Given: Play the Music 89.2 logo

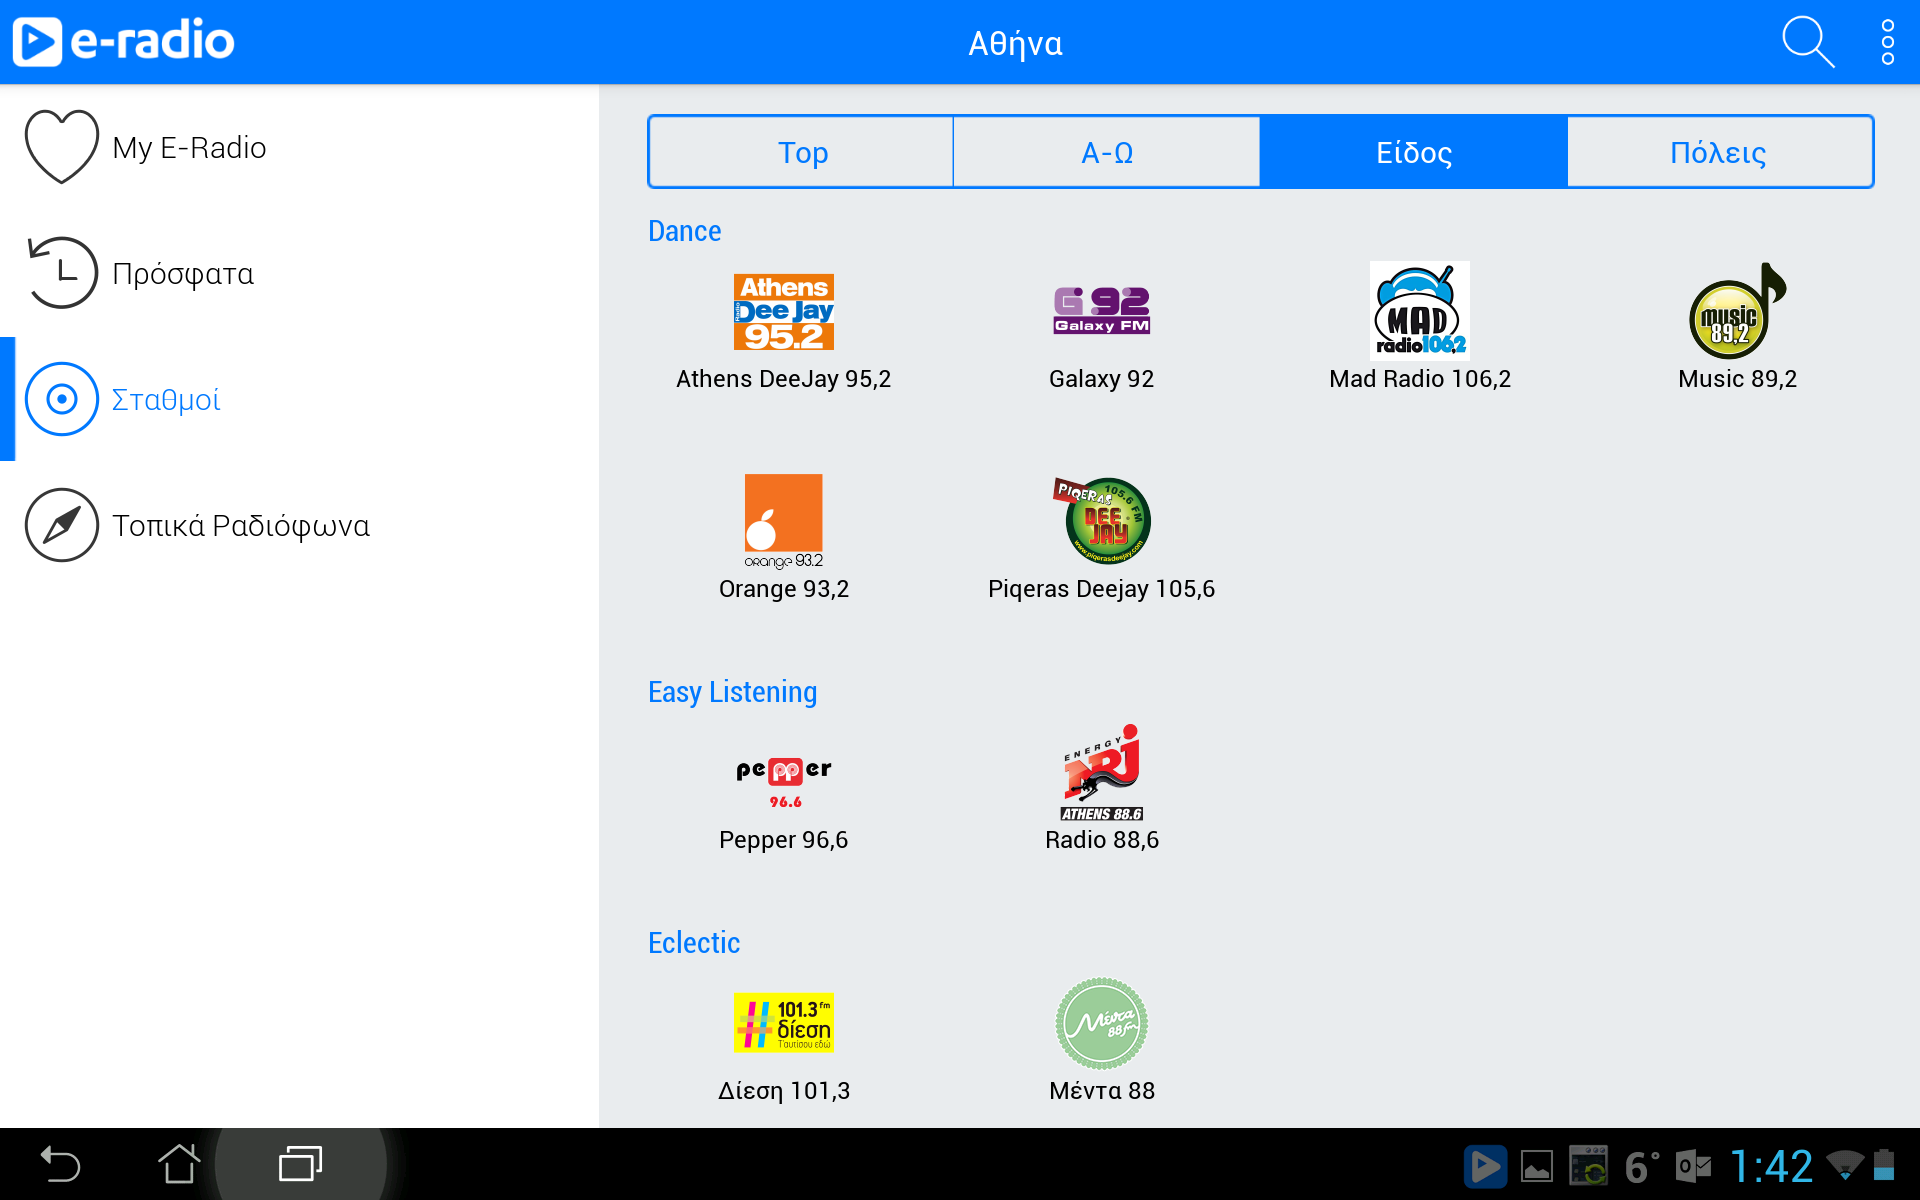Looking at the screenshot, I should (x=1738, y=311).
